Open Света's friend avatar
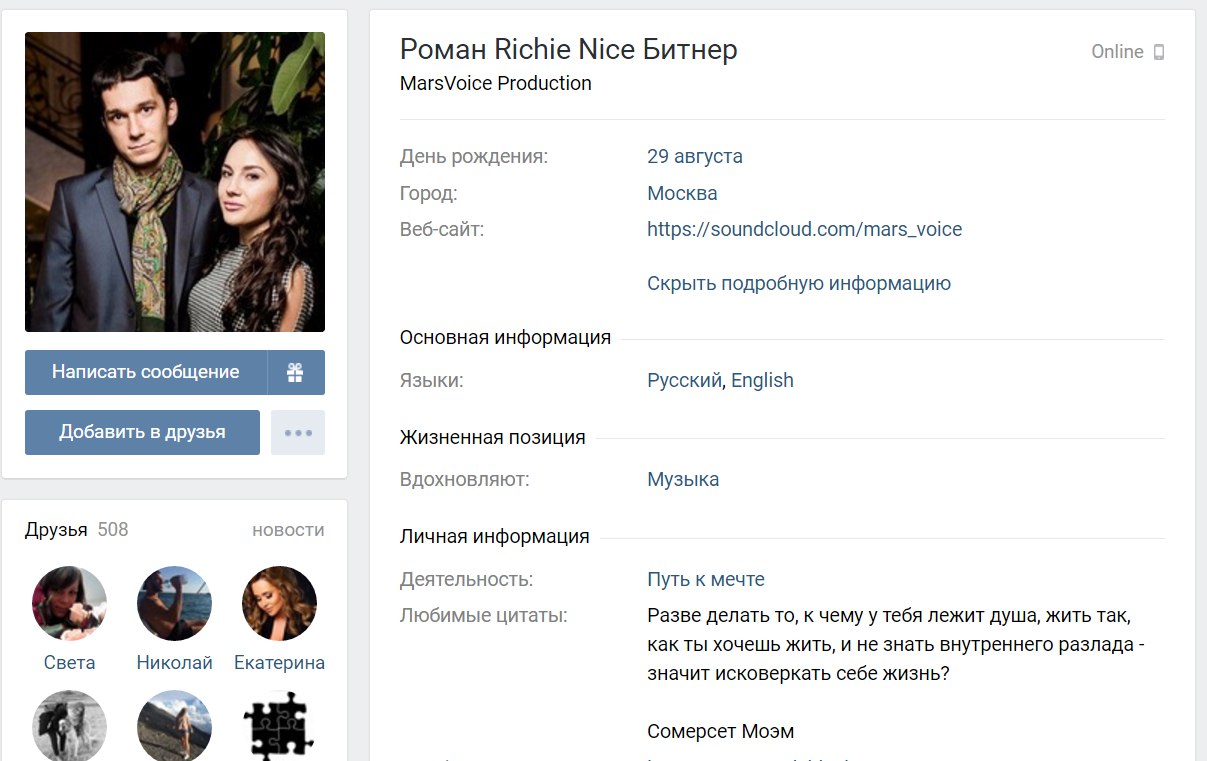Screen dimensions: 1207x761 point(70,604)
